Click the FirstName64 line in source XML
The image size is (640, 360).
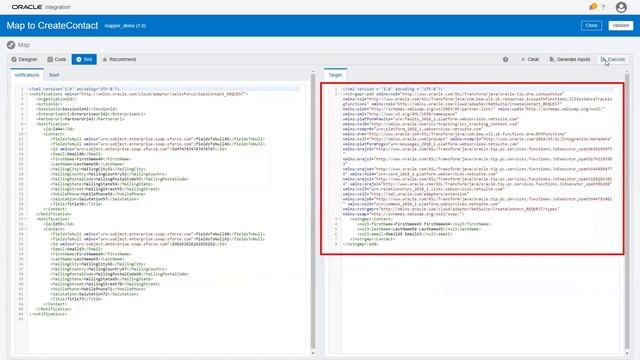point(91,254)
